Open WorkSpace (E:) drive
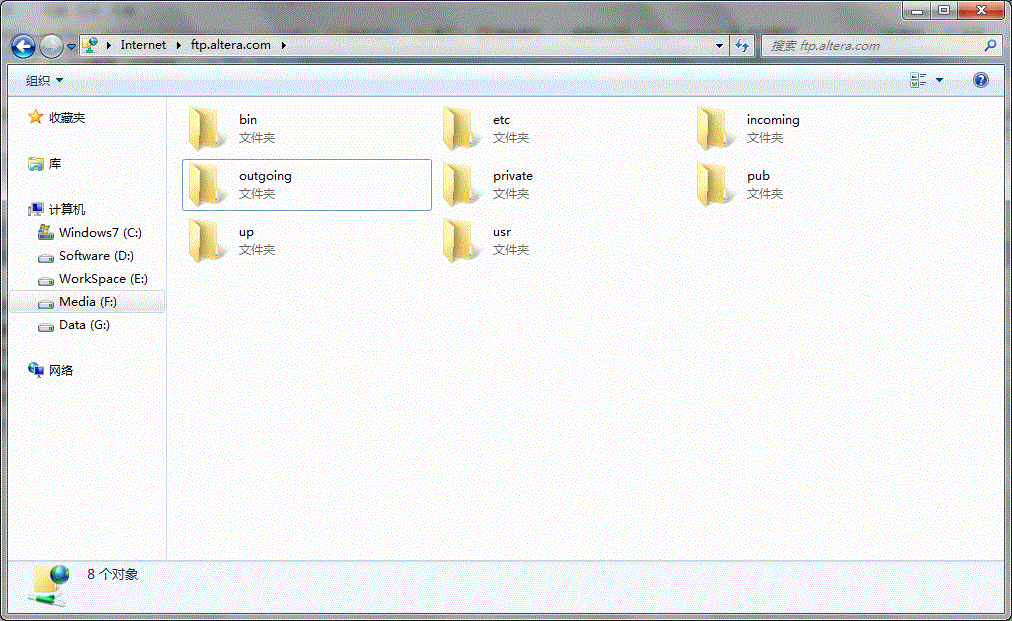This screenshot has width=1012, height=621. point(103,279)
